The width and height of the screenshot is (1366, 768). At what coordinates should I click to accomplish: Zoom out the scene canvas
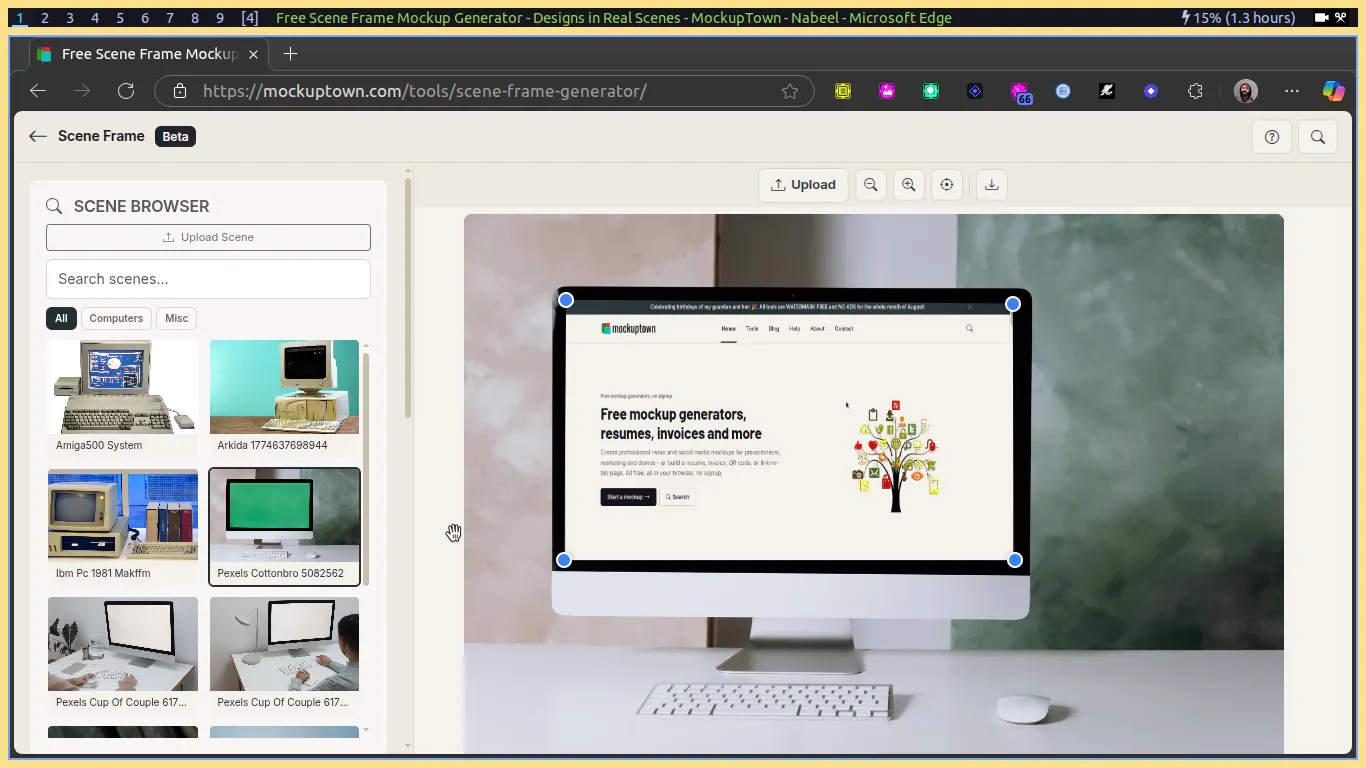[871, 185]
